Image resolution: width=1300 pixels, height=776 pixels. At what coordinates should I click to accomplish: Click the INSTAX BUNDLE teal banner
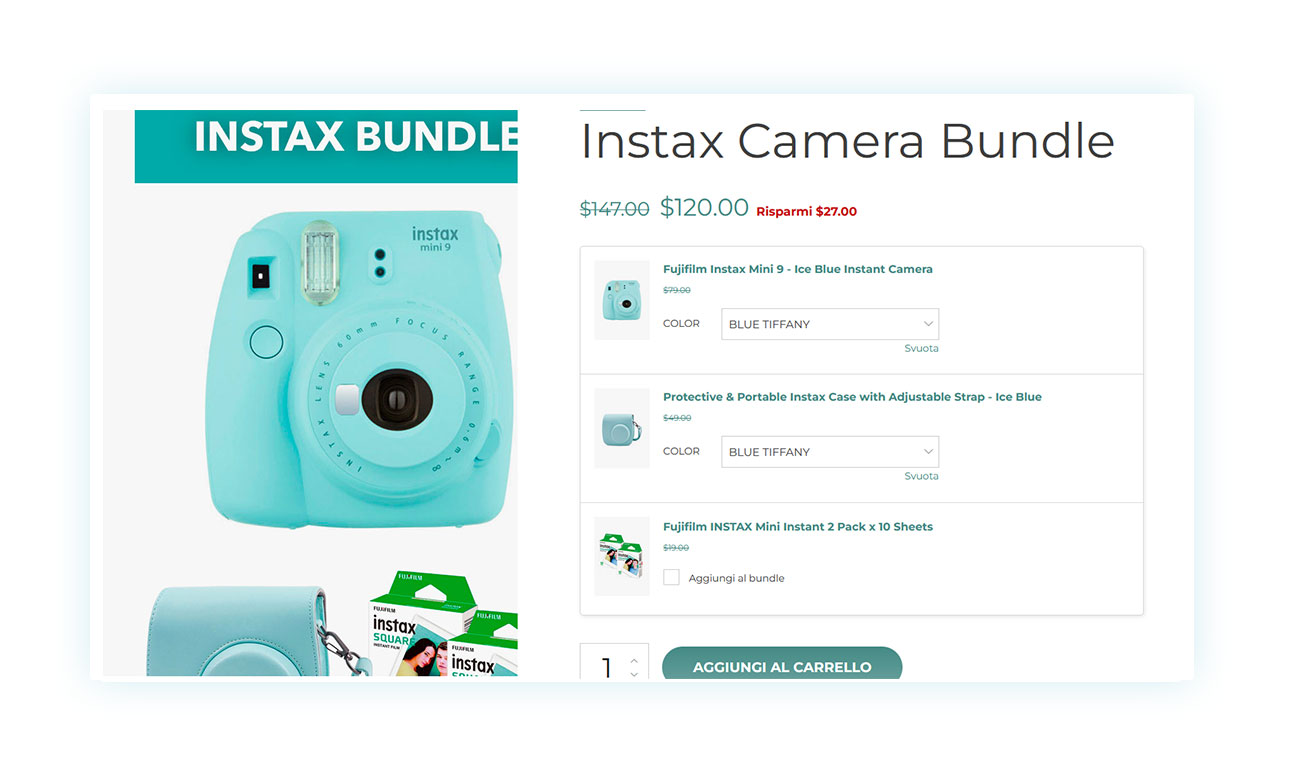tap(326, 146)
